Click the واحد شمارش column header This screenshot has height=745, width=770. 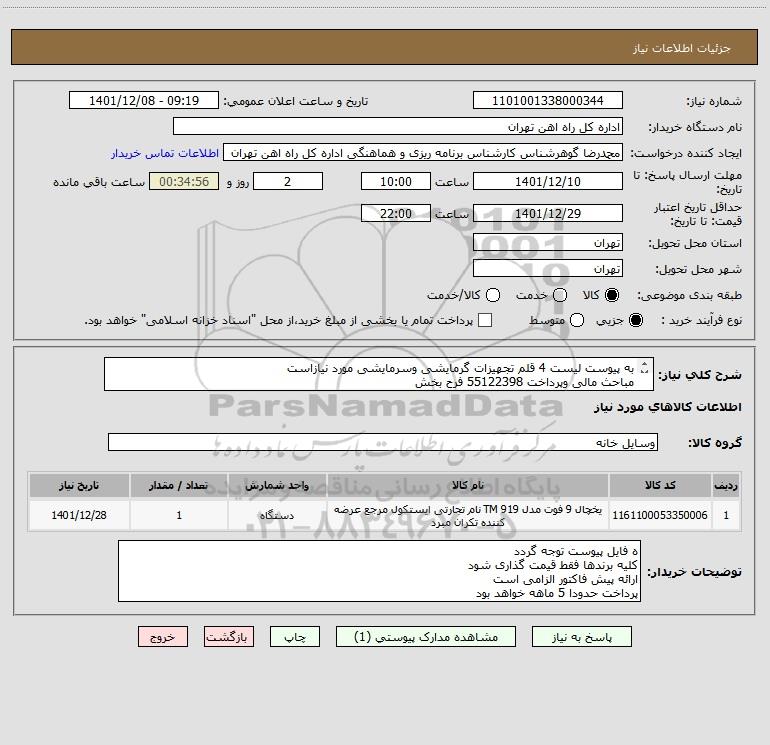click(x=277, y=486)
